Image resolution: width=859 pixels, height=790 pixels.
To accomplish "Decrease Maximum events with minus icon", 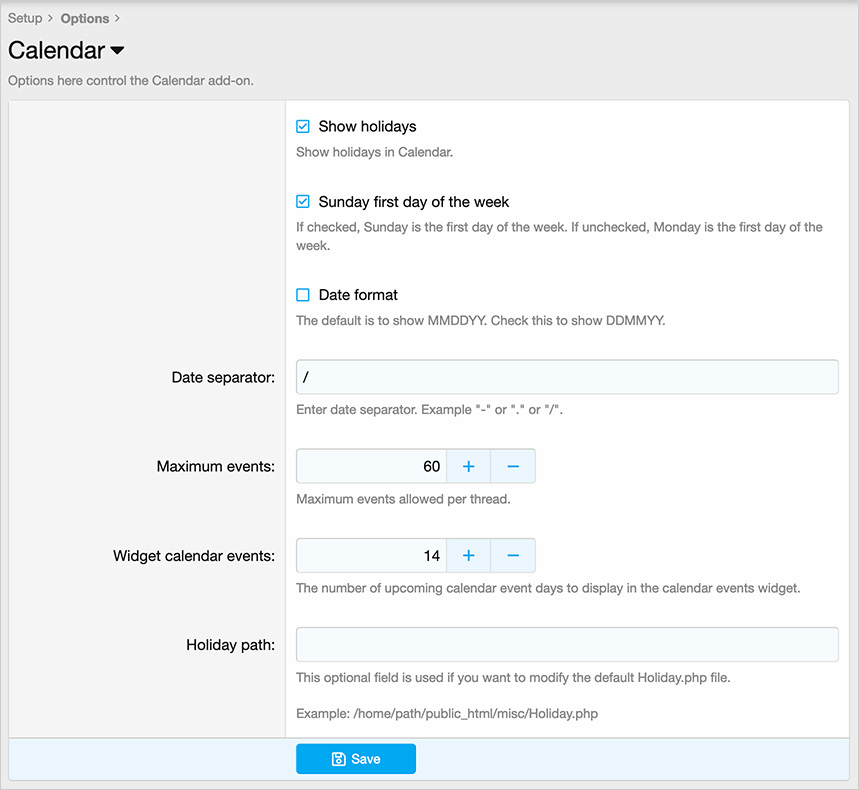I will point(513,466).
